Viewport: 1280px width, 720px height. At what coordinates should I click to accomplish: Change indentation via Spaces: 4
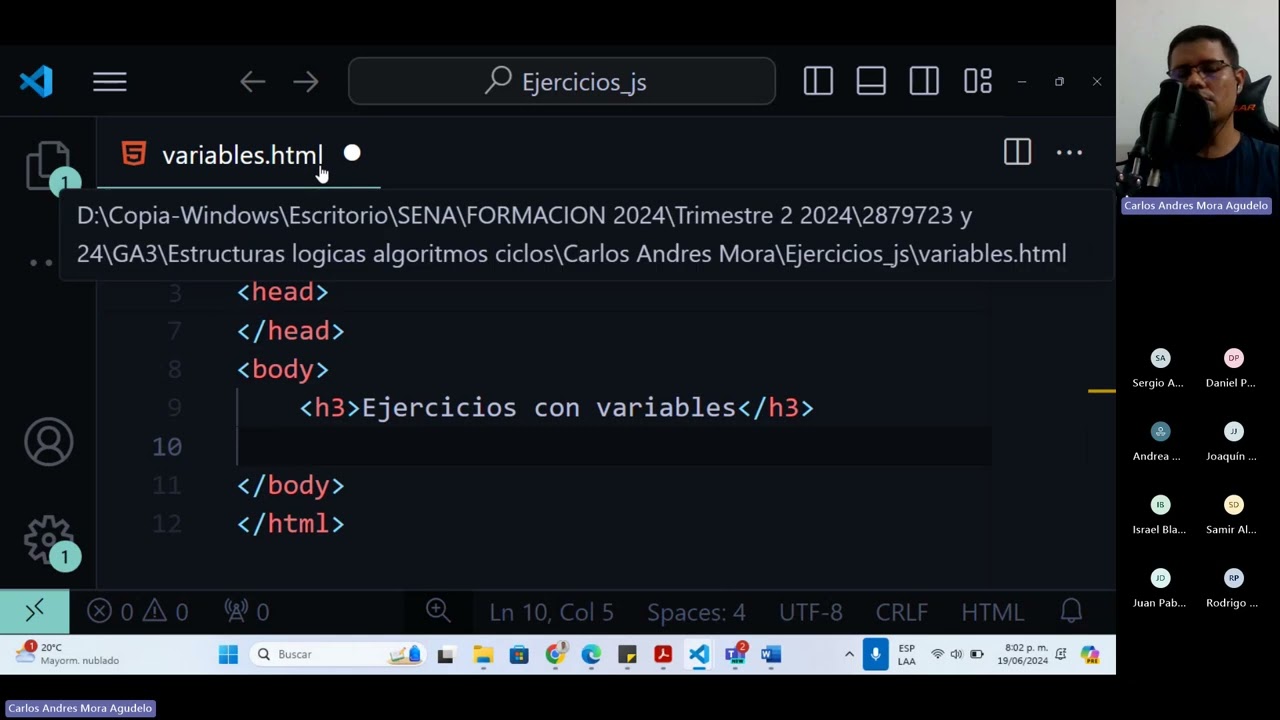[x=696, y=612]
